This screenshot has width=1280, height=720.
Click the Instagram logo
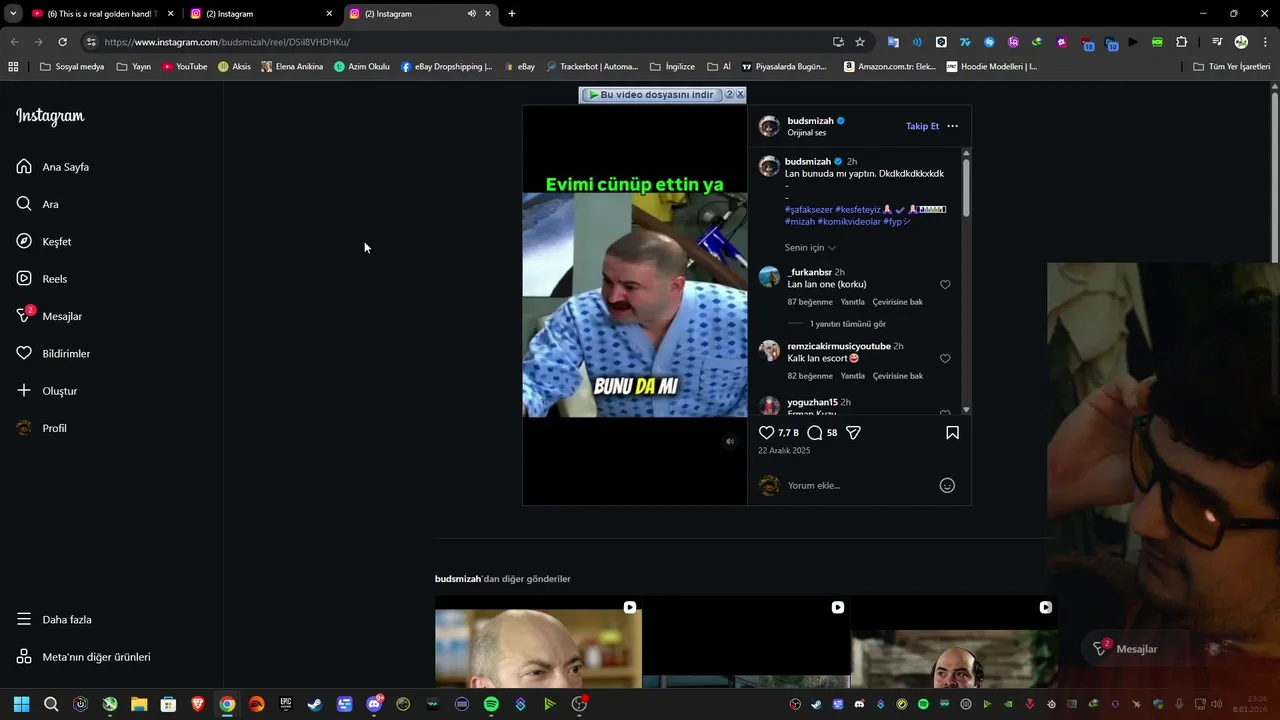[50, 116]
